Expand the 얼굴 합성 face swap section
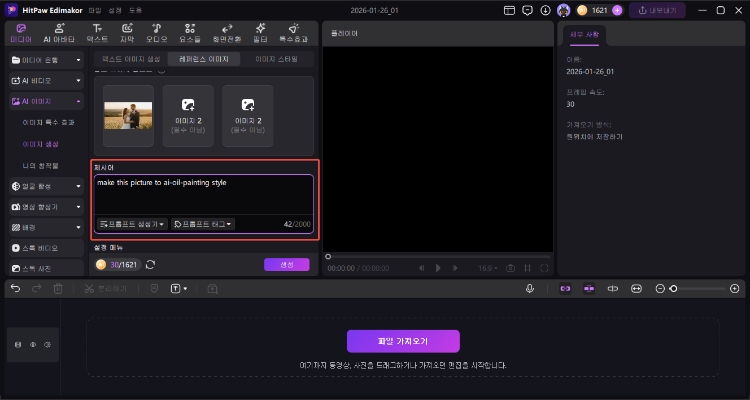 click(46, 186)
